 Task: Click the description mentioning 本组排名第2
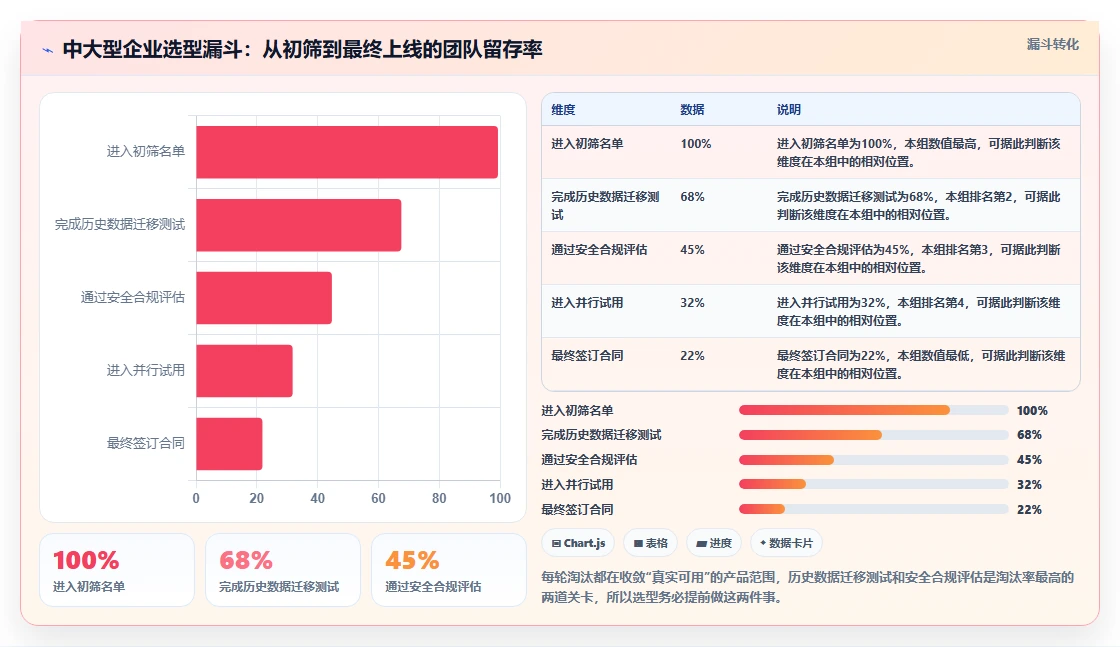pyautogui.click(x=919, y=206)
